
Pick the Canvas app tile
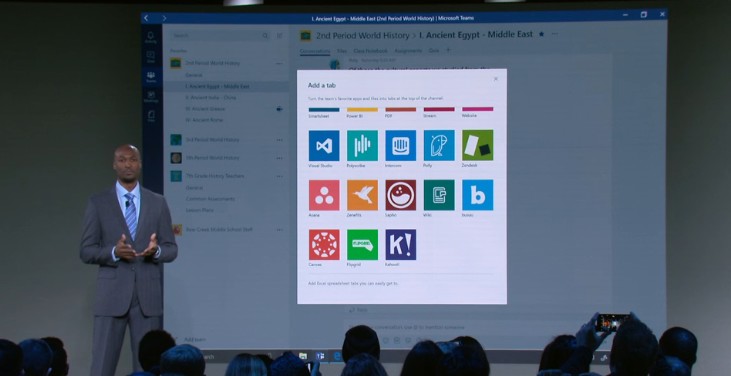(x=324, y=245)
